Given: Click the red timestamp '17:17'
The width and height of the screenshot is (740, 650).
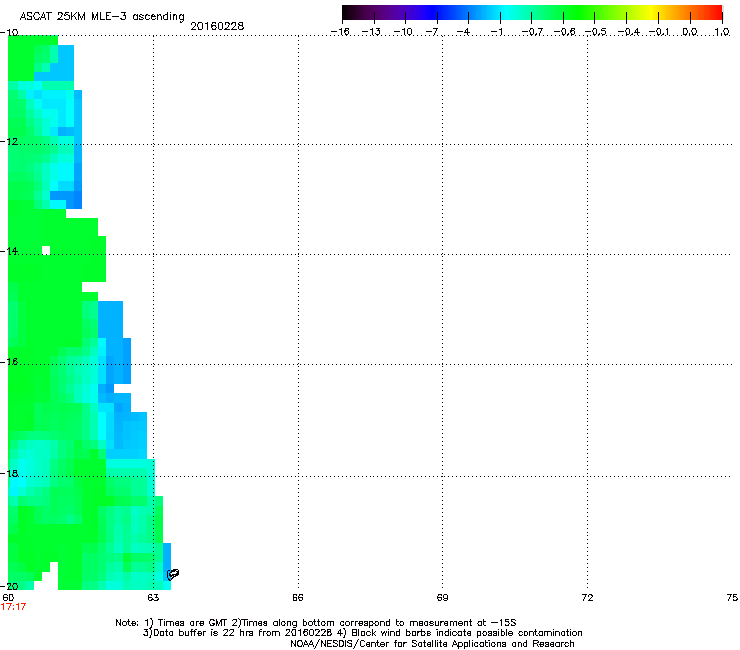Looking at the screenshot, I should pos(13,607).
